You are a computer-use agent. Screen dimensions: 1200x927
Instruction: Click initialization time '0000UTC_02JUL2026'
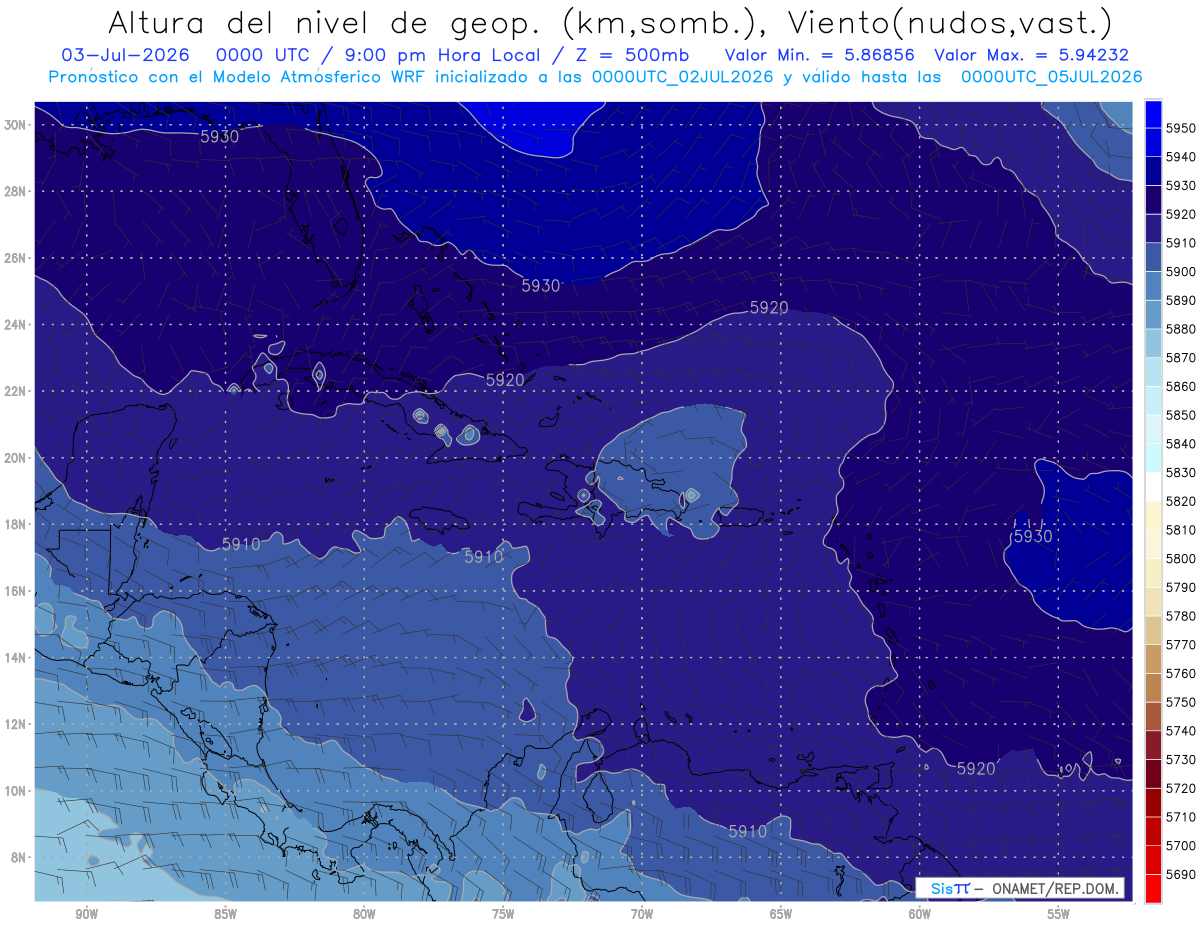click(683, 76)
